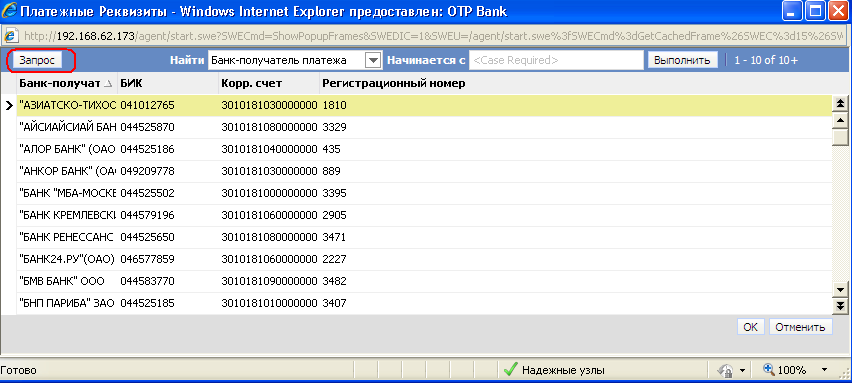This screenshot has height=383, width=852.
Task: Click BIK cell 044525502
Action: click(x=147, y=193)
